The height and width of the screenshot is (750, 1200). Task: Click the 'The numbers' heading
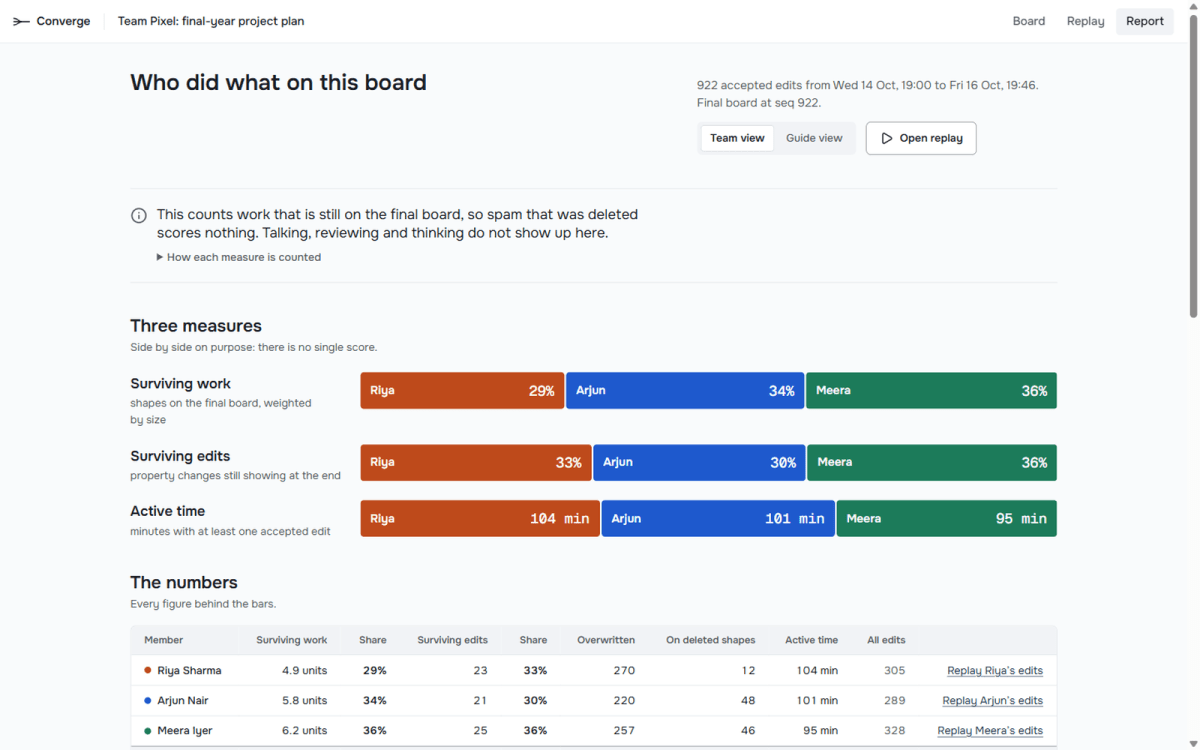coord(184,583)
